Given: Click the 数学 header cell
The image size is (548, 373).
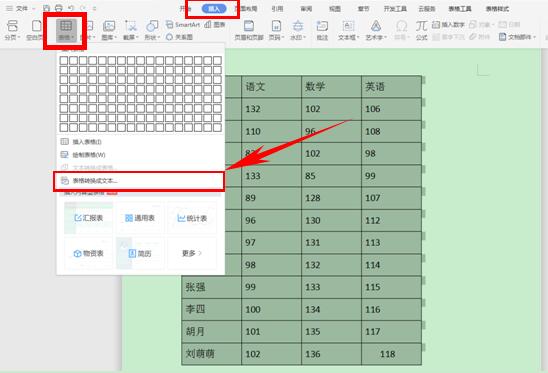Looking at the screenshot, I should point(331,87).
